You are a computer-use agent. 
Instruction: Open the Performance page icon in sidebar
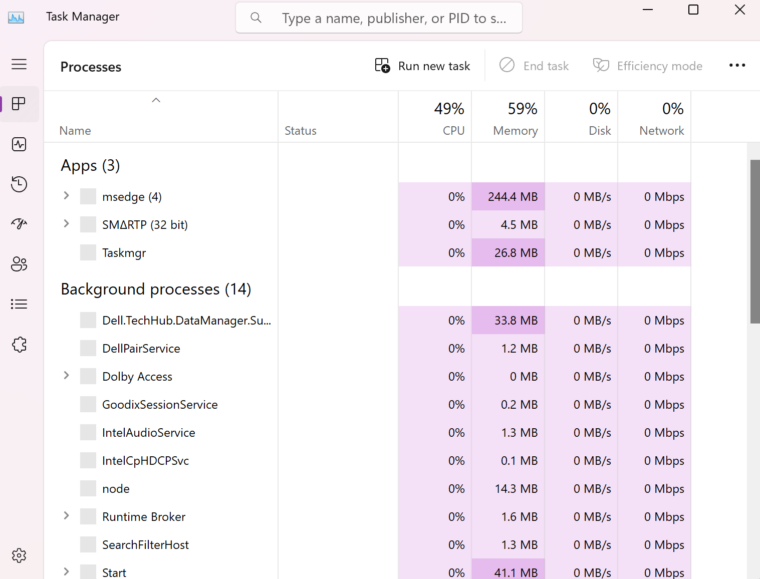[x=19, y=144]
